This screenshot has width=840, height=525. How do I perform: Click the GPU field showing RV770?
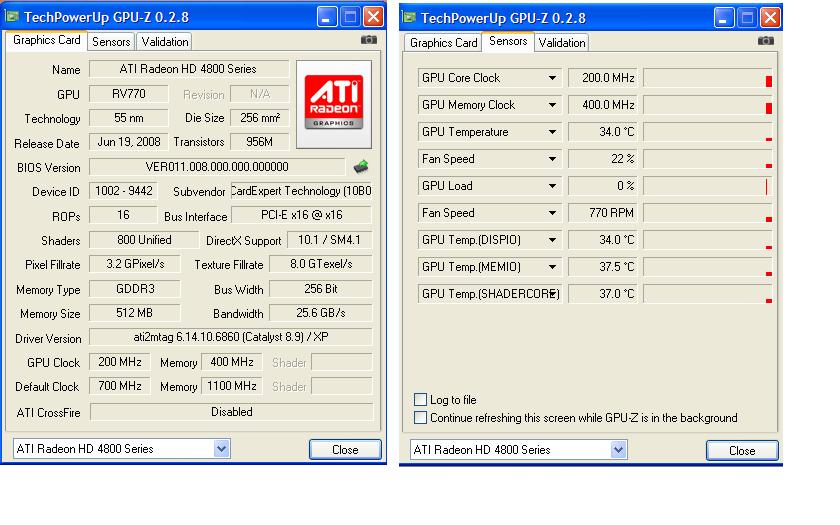coord(129,94)
